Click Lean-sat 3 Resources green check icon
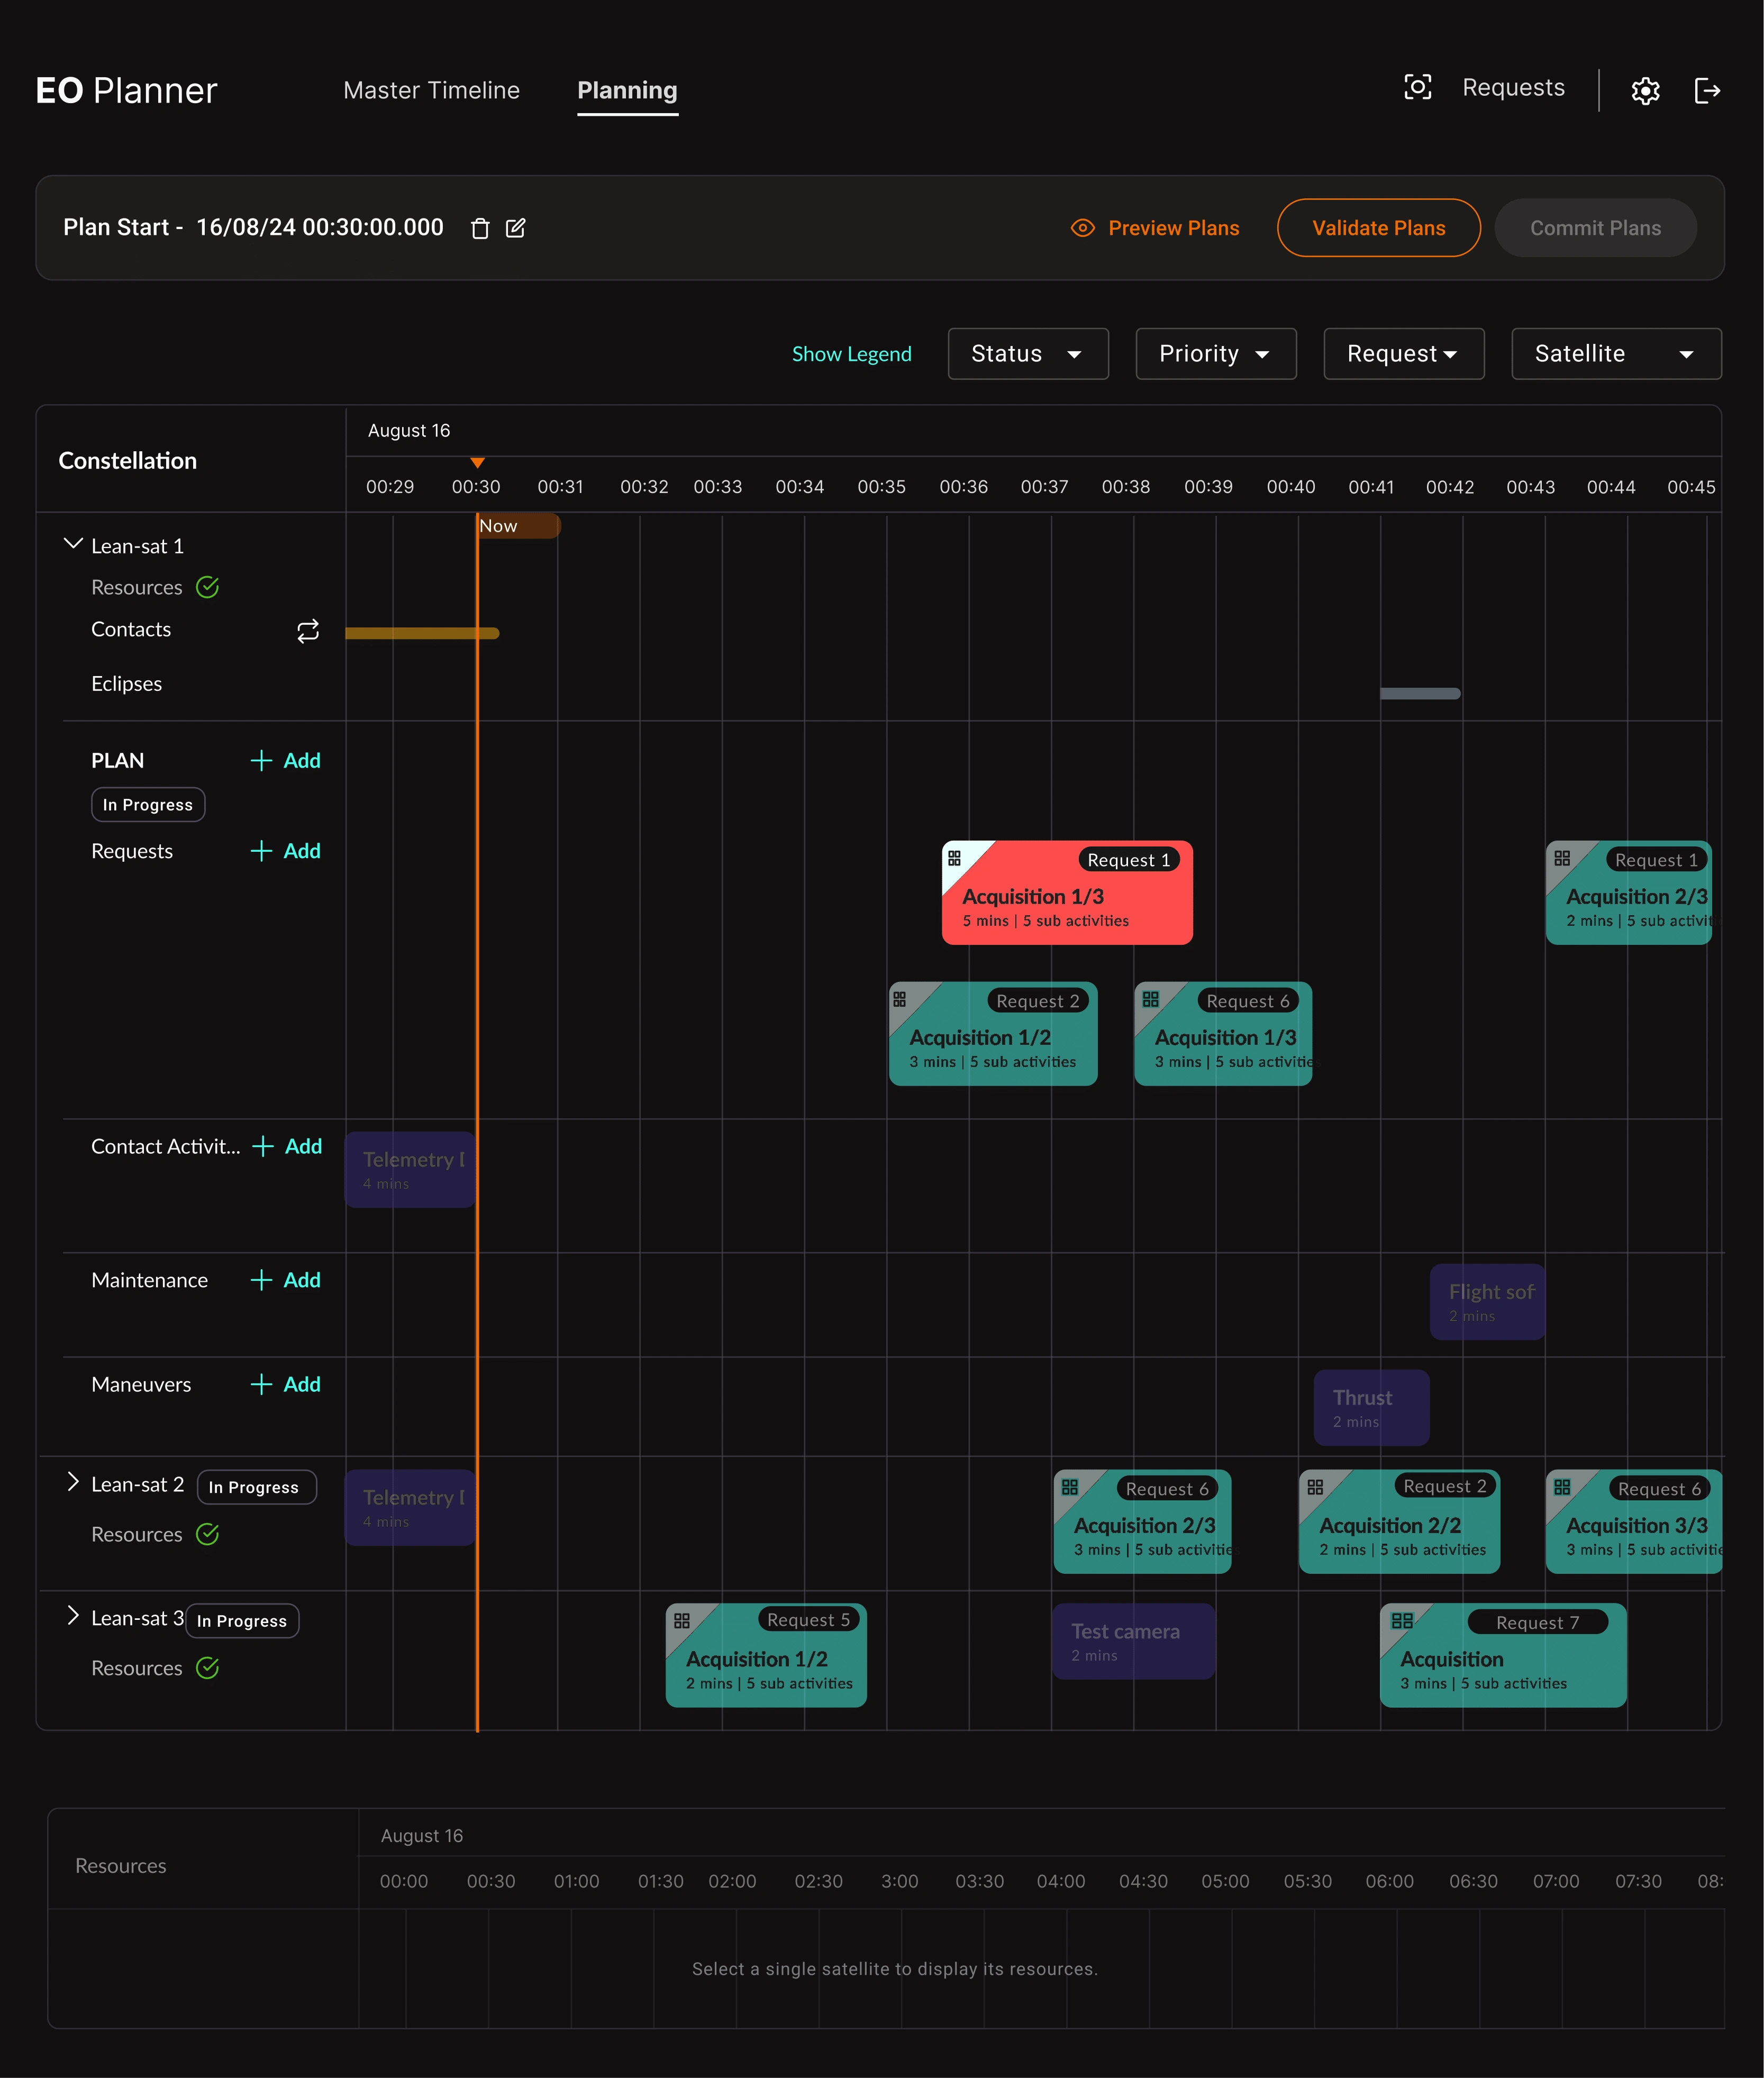Screen dimensions: 1764x2078 click(208, 1668)
